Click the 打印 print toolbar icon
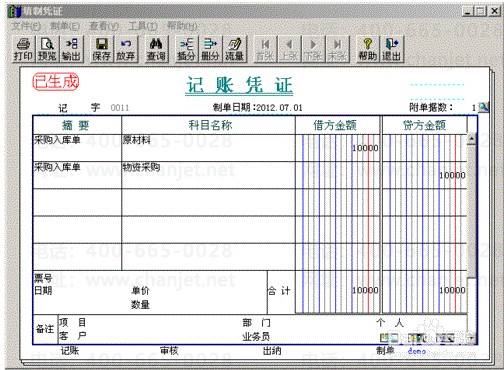The width and height of the screenshot is (504, 370). (x=23, y=49)
